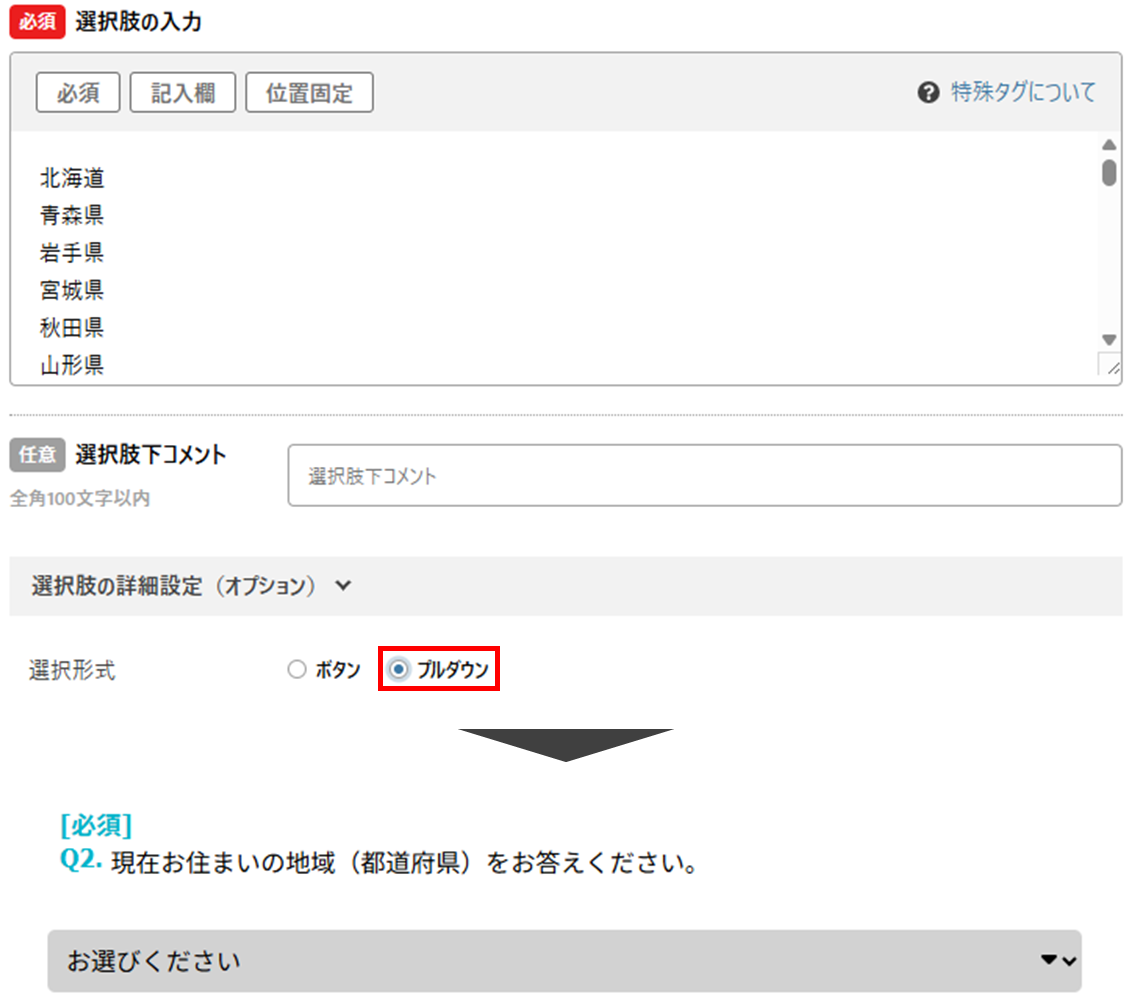
Task: Select the プルダウン radio option
Action: pyautogui.click(x=399, y=670)
